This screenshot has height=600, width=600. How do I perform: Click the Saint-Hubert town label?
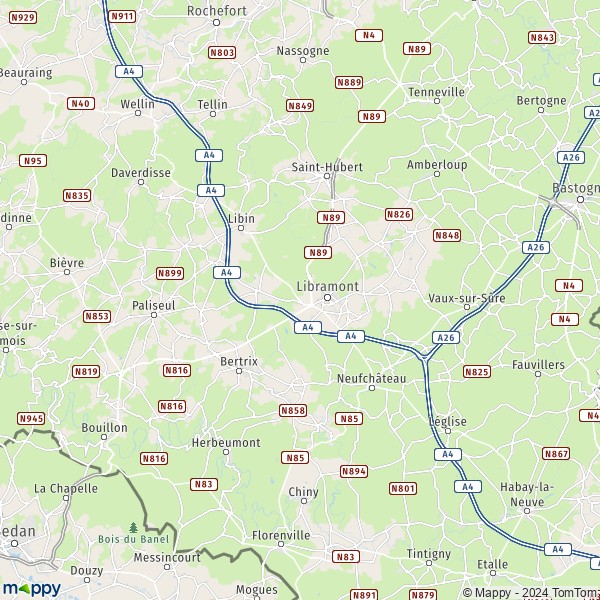click(x=327, y=167)
